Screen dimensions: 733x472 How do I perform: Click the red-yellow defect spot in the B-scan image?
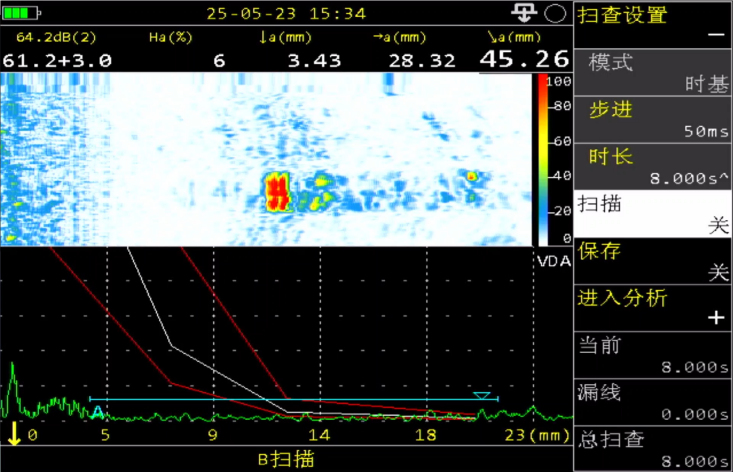pyautogui.click(x=278, y=191)
